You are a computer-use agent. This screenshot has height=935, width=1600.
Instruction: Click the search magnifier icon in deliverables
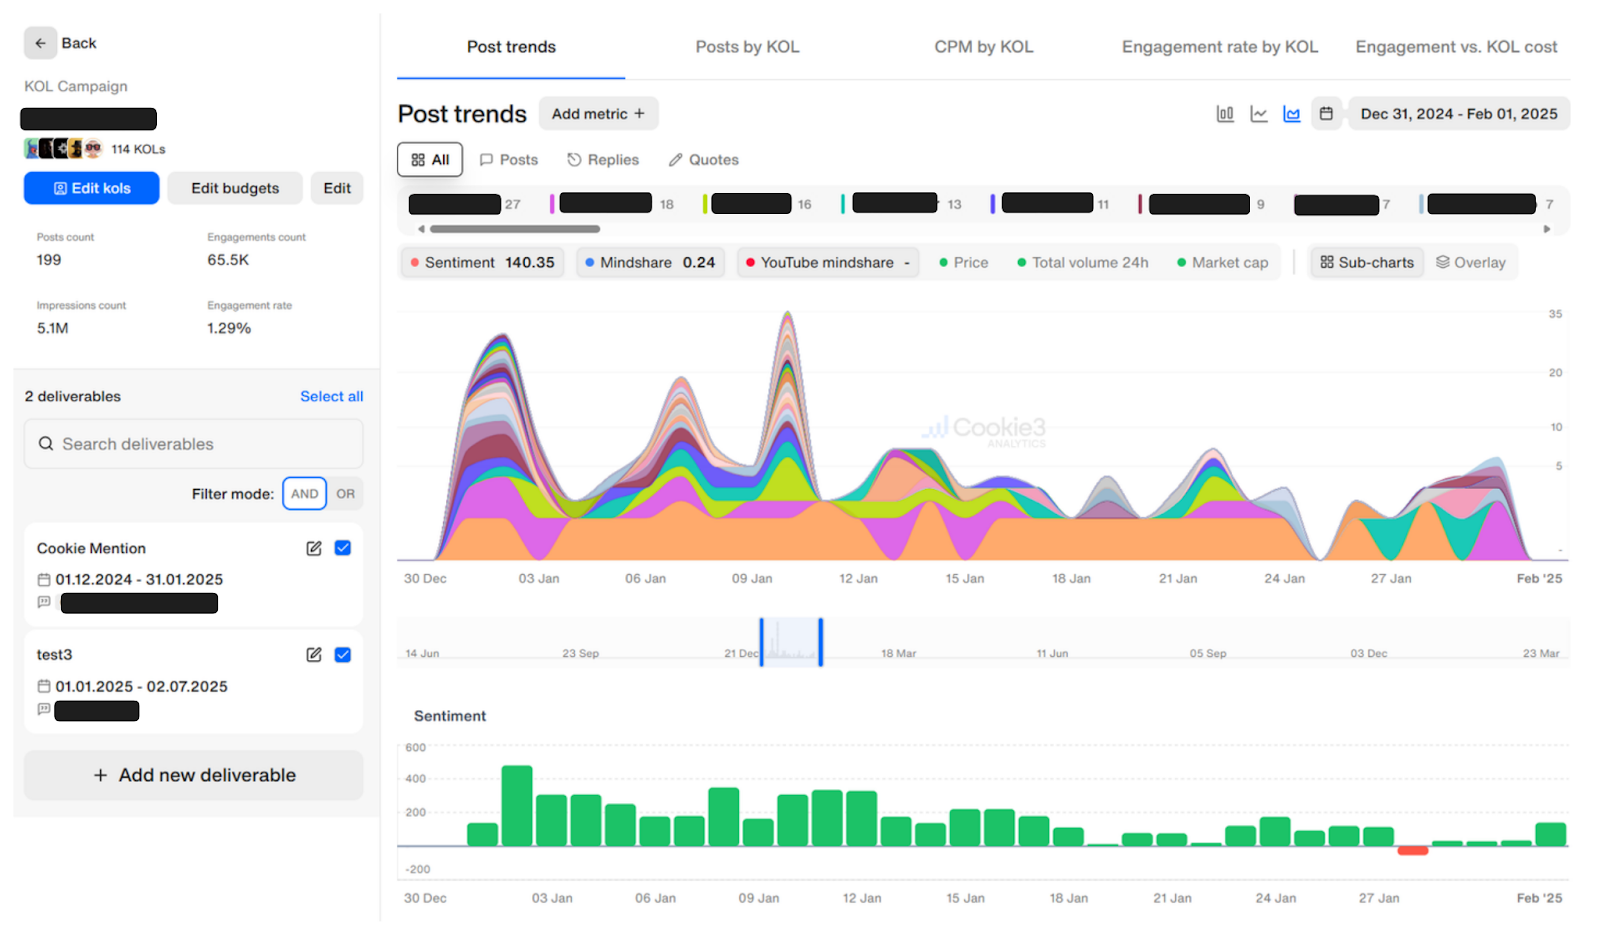(46, 444)
